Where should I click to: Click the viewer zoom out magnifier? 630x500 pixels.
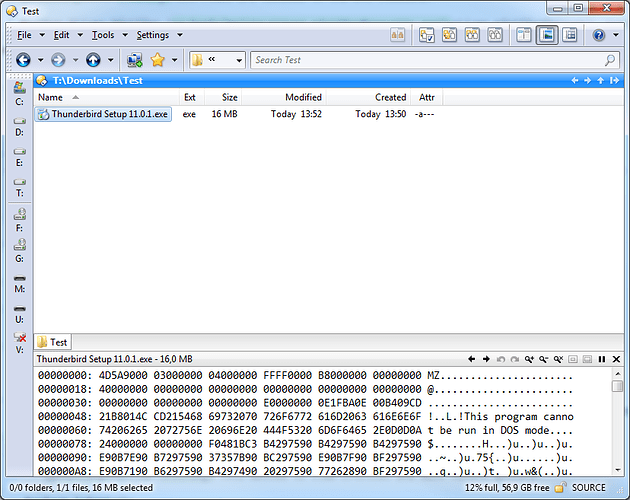click(x=544, y=359)
